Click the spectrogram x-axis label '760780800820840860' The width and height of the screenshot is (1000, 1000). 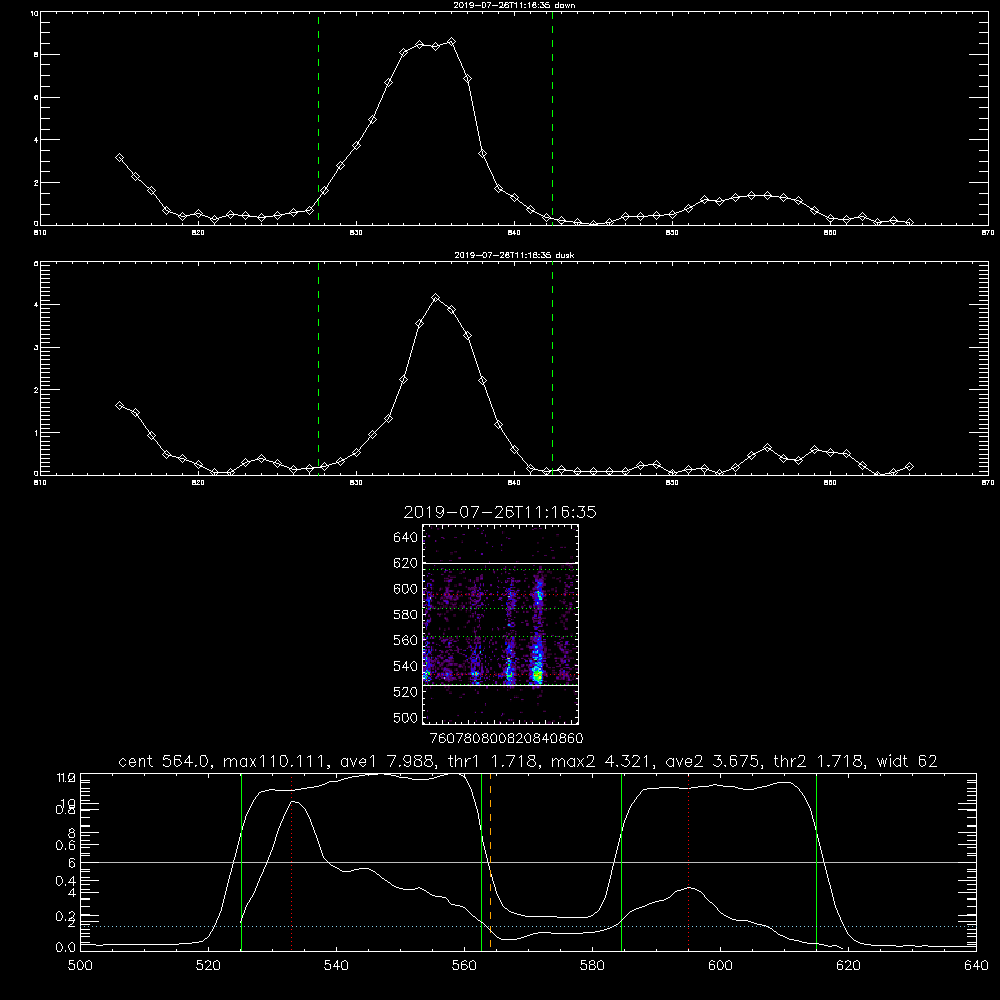506,739
